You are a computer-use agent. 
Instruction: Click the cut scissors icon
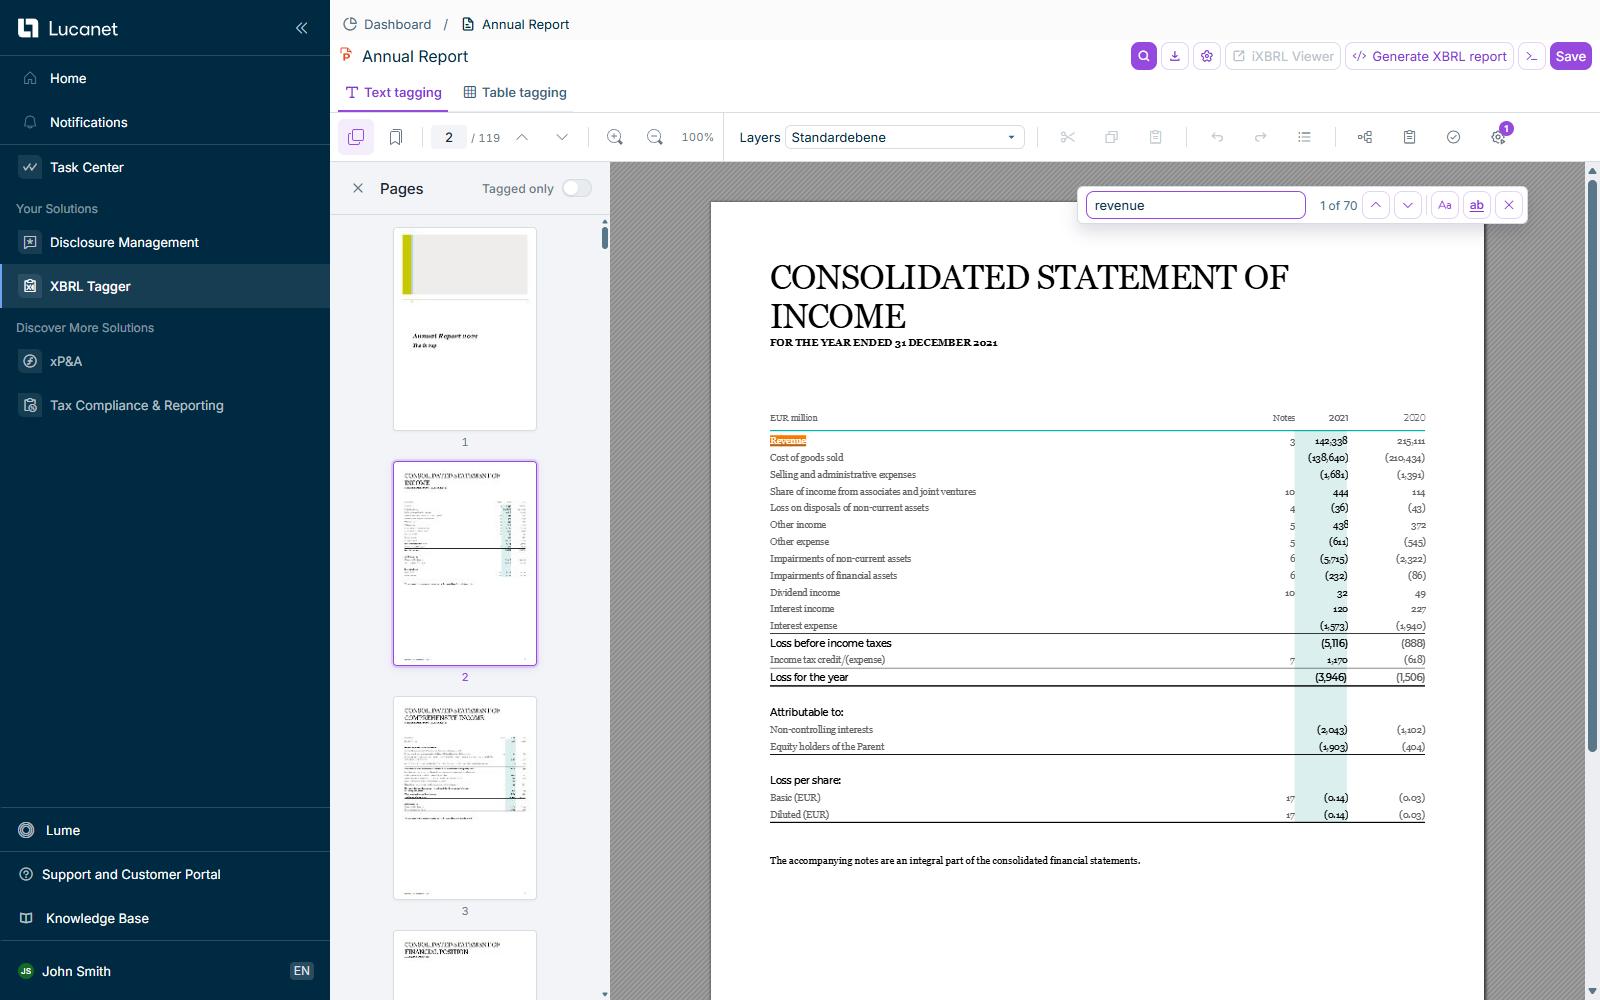[1068, 137]
